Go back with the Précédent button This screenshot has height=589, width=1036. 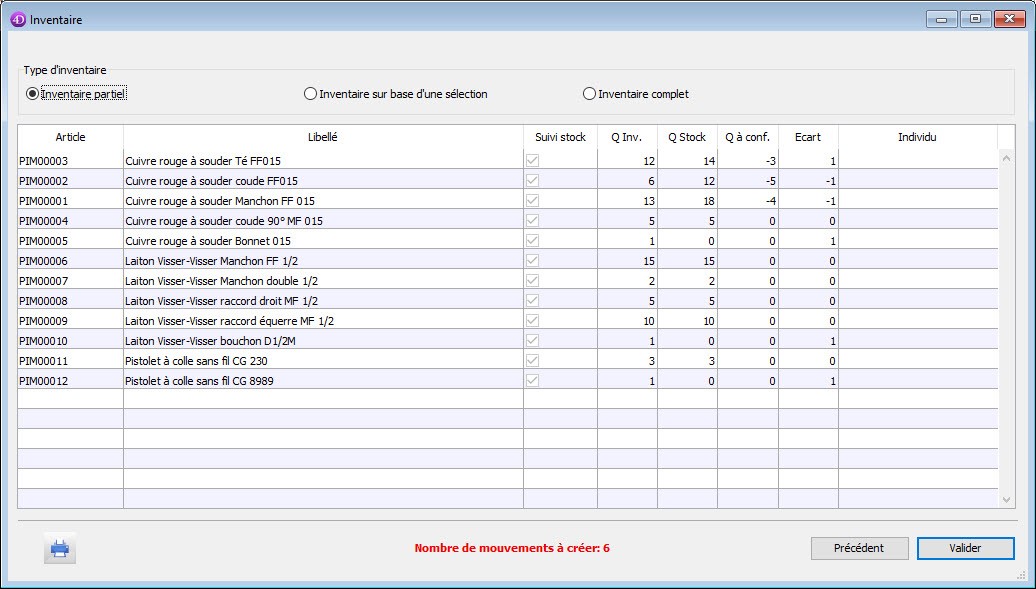[859, 548]
